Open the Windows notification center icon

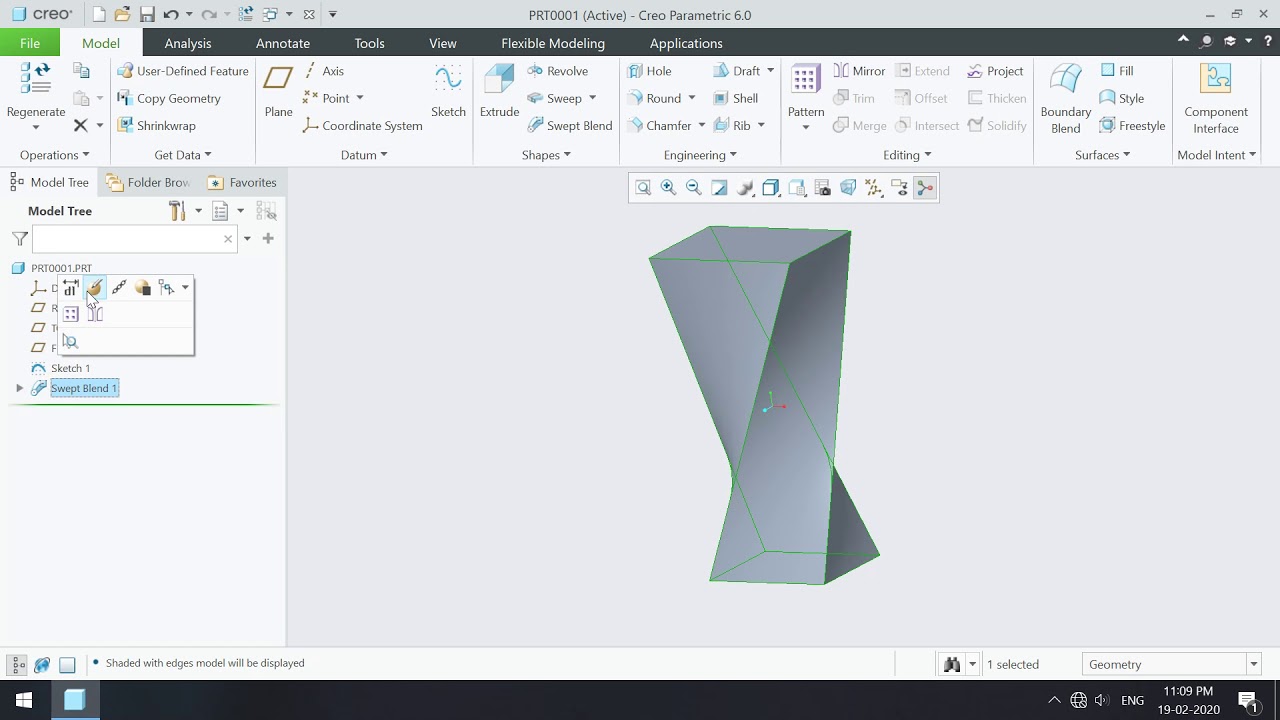tap(1247, 700)
